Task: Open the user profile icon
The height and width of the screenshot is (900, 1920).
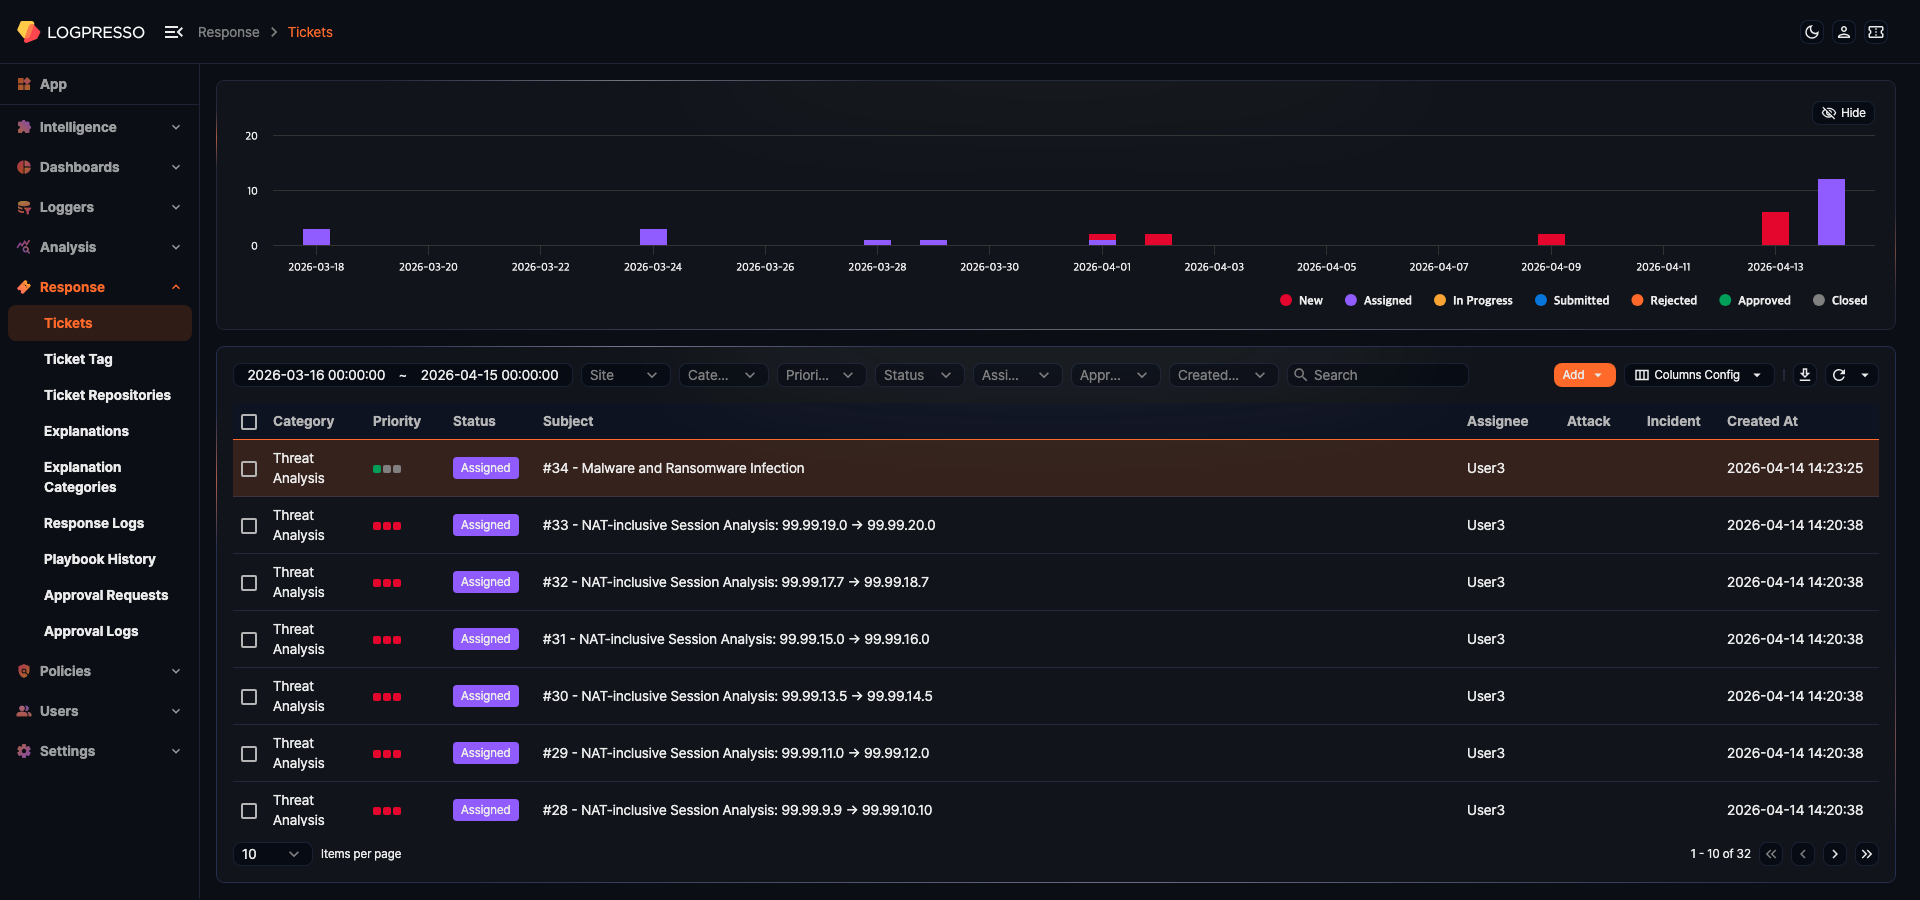Action: [x=1843, y=32]
